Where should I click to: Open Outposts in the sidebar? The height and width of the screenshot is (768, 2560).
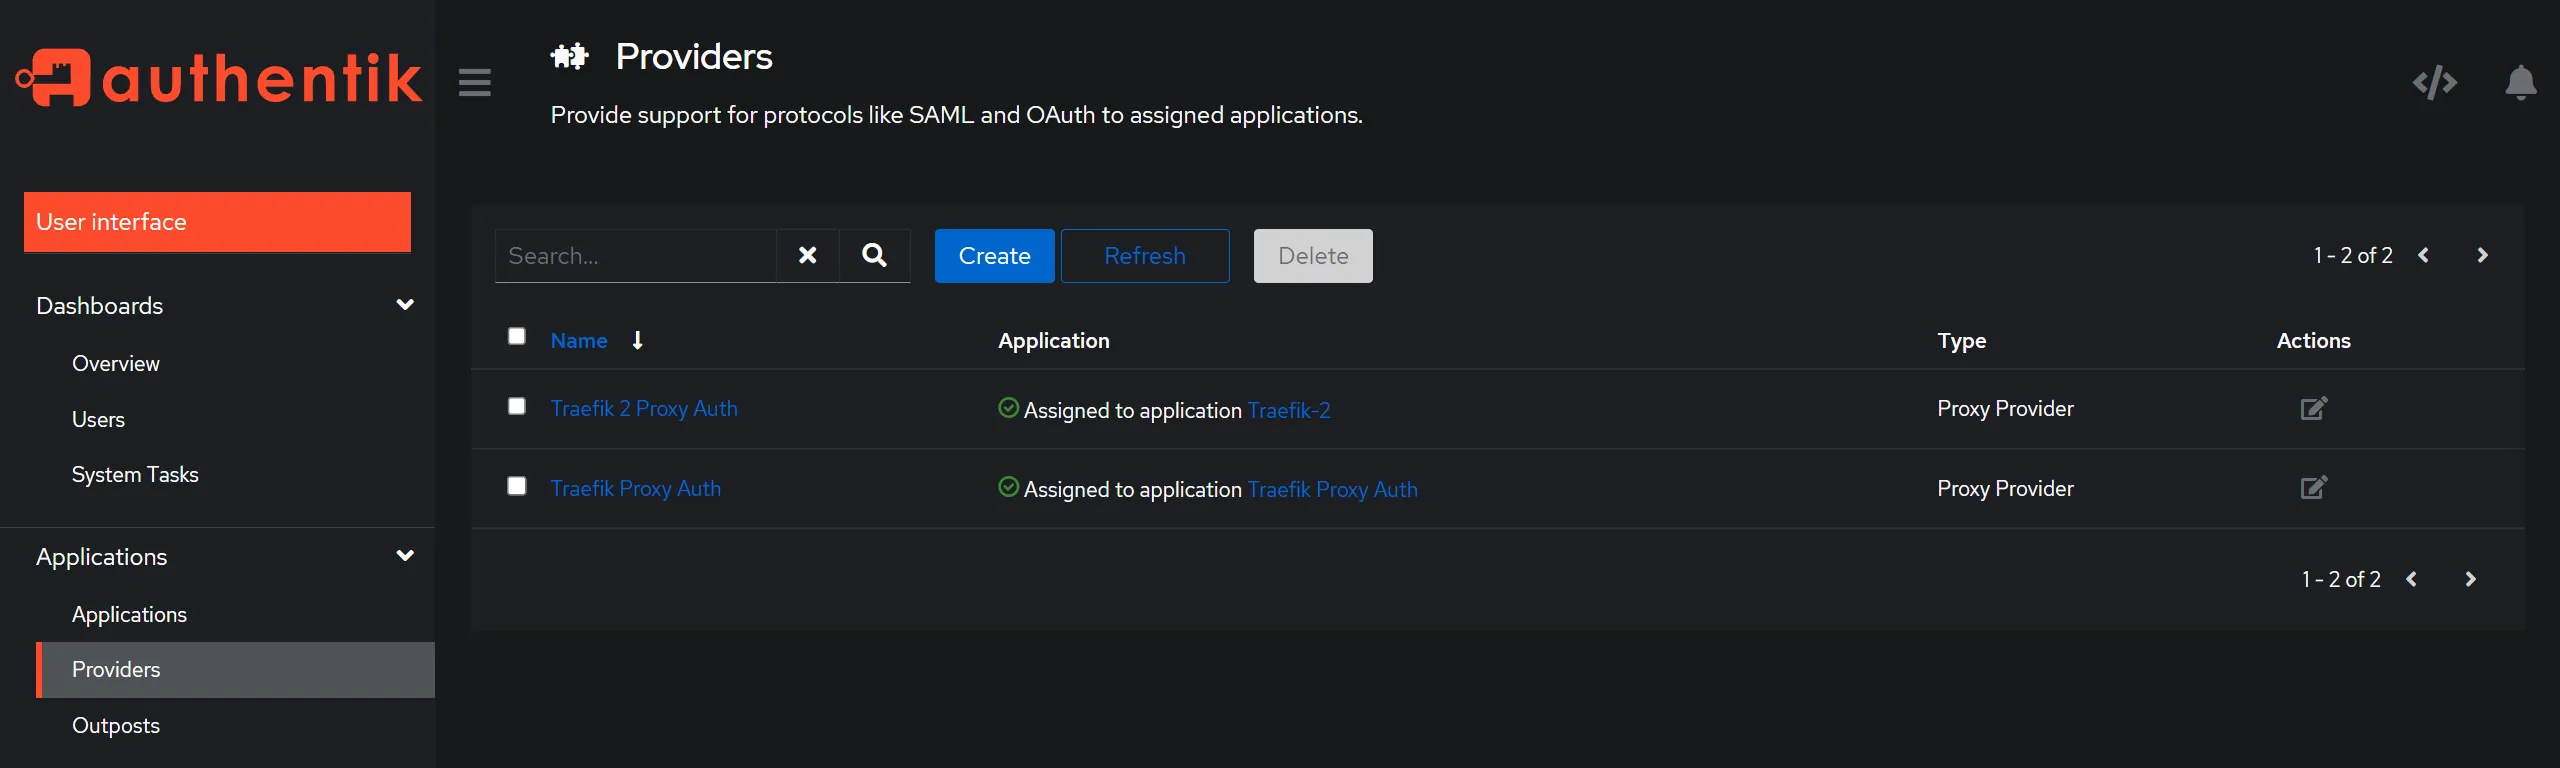tap(116, 726)
